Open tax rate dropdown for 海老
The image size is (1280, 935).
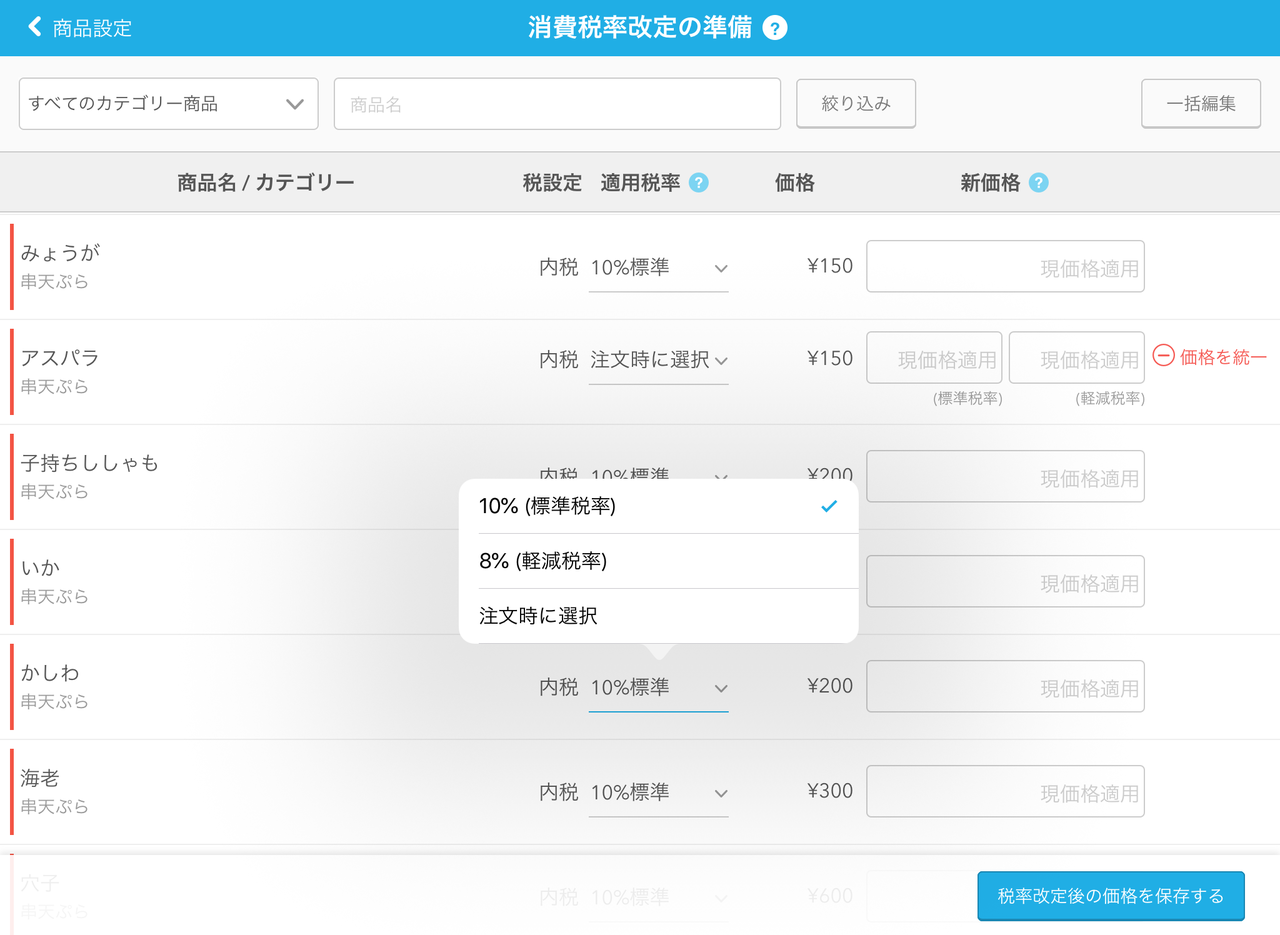coord(659,793)
